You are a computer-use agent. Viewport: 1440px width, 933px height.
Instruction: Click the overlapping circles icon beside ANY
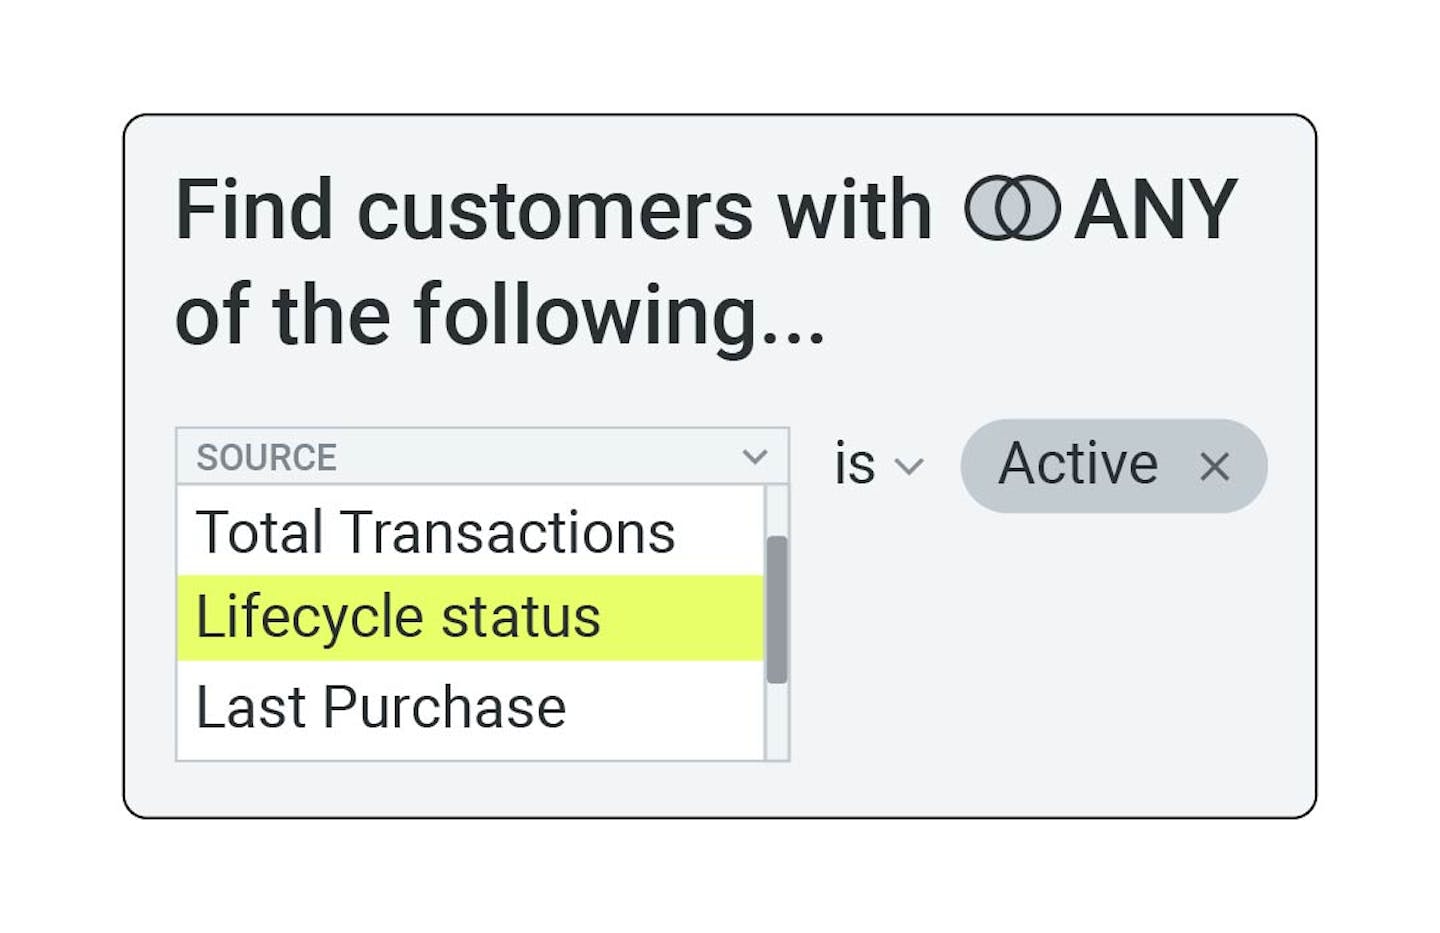[1011, 208]
